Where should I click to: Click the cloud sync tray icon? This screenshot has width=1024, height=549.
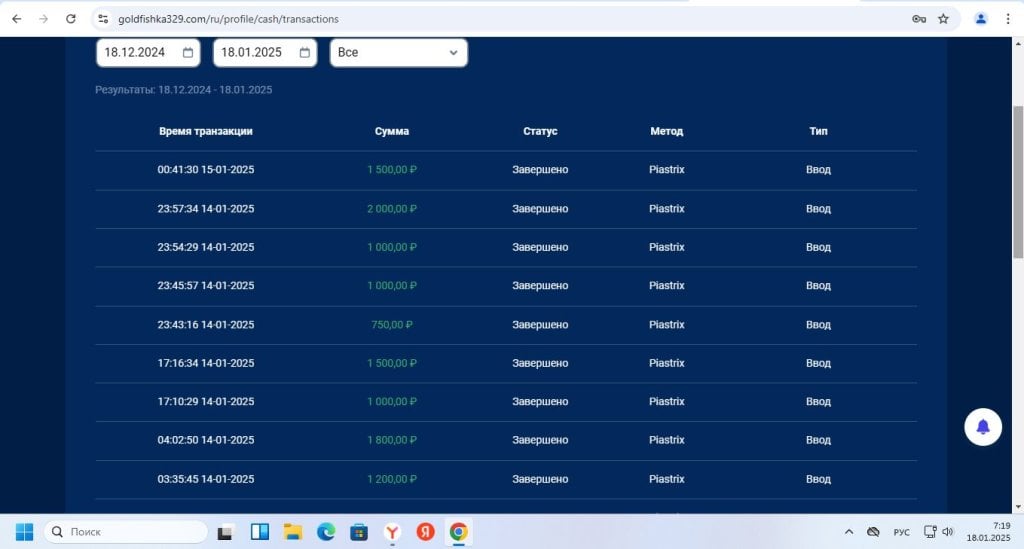pyautogui.click(x=873, y=532)
